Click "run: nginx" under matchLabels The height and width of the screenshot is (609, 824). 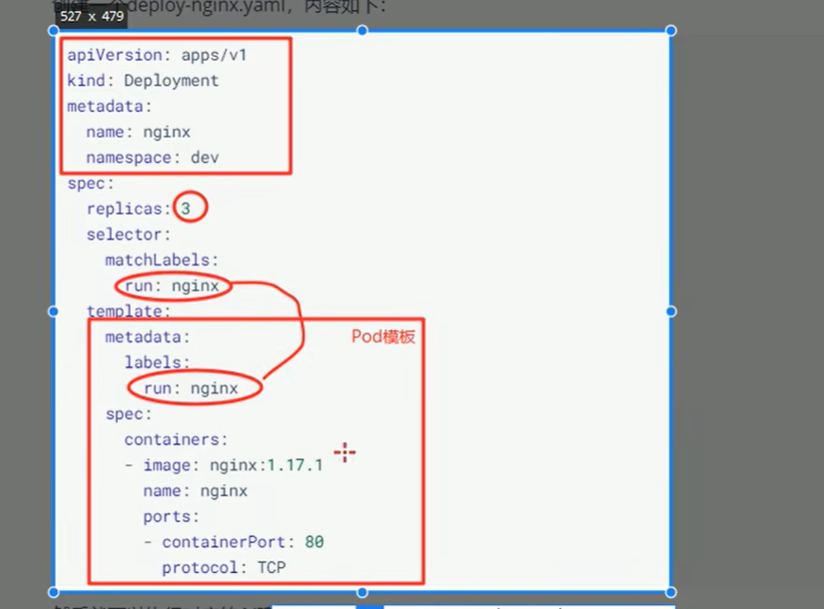tap(171, 286)
